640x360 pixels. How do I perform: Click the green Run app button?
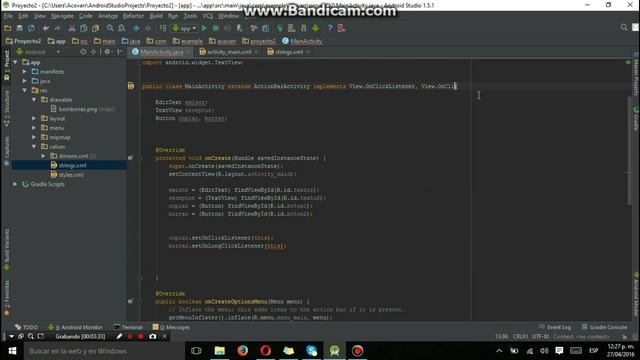pyautogui.click(x=204, y=28)
